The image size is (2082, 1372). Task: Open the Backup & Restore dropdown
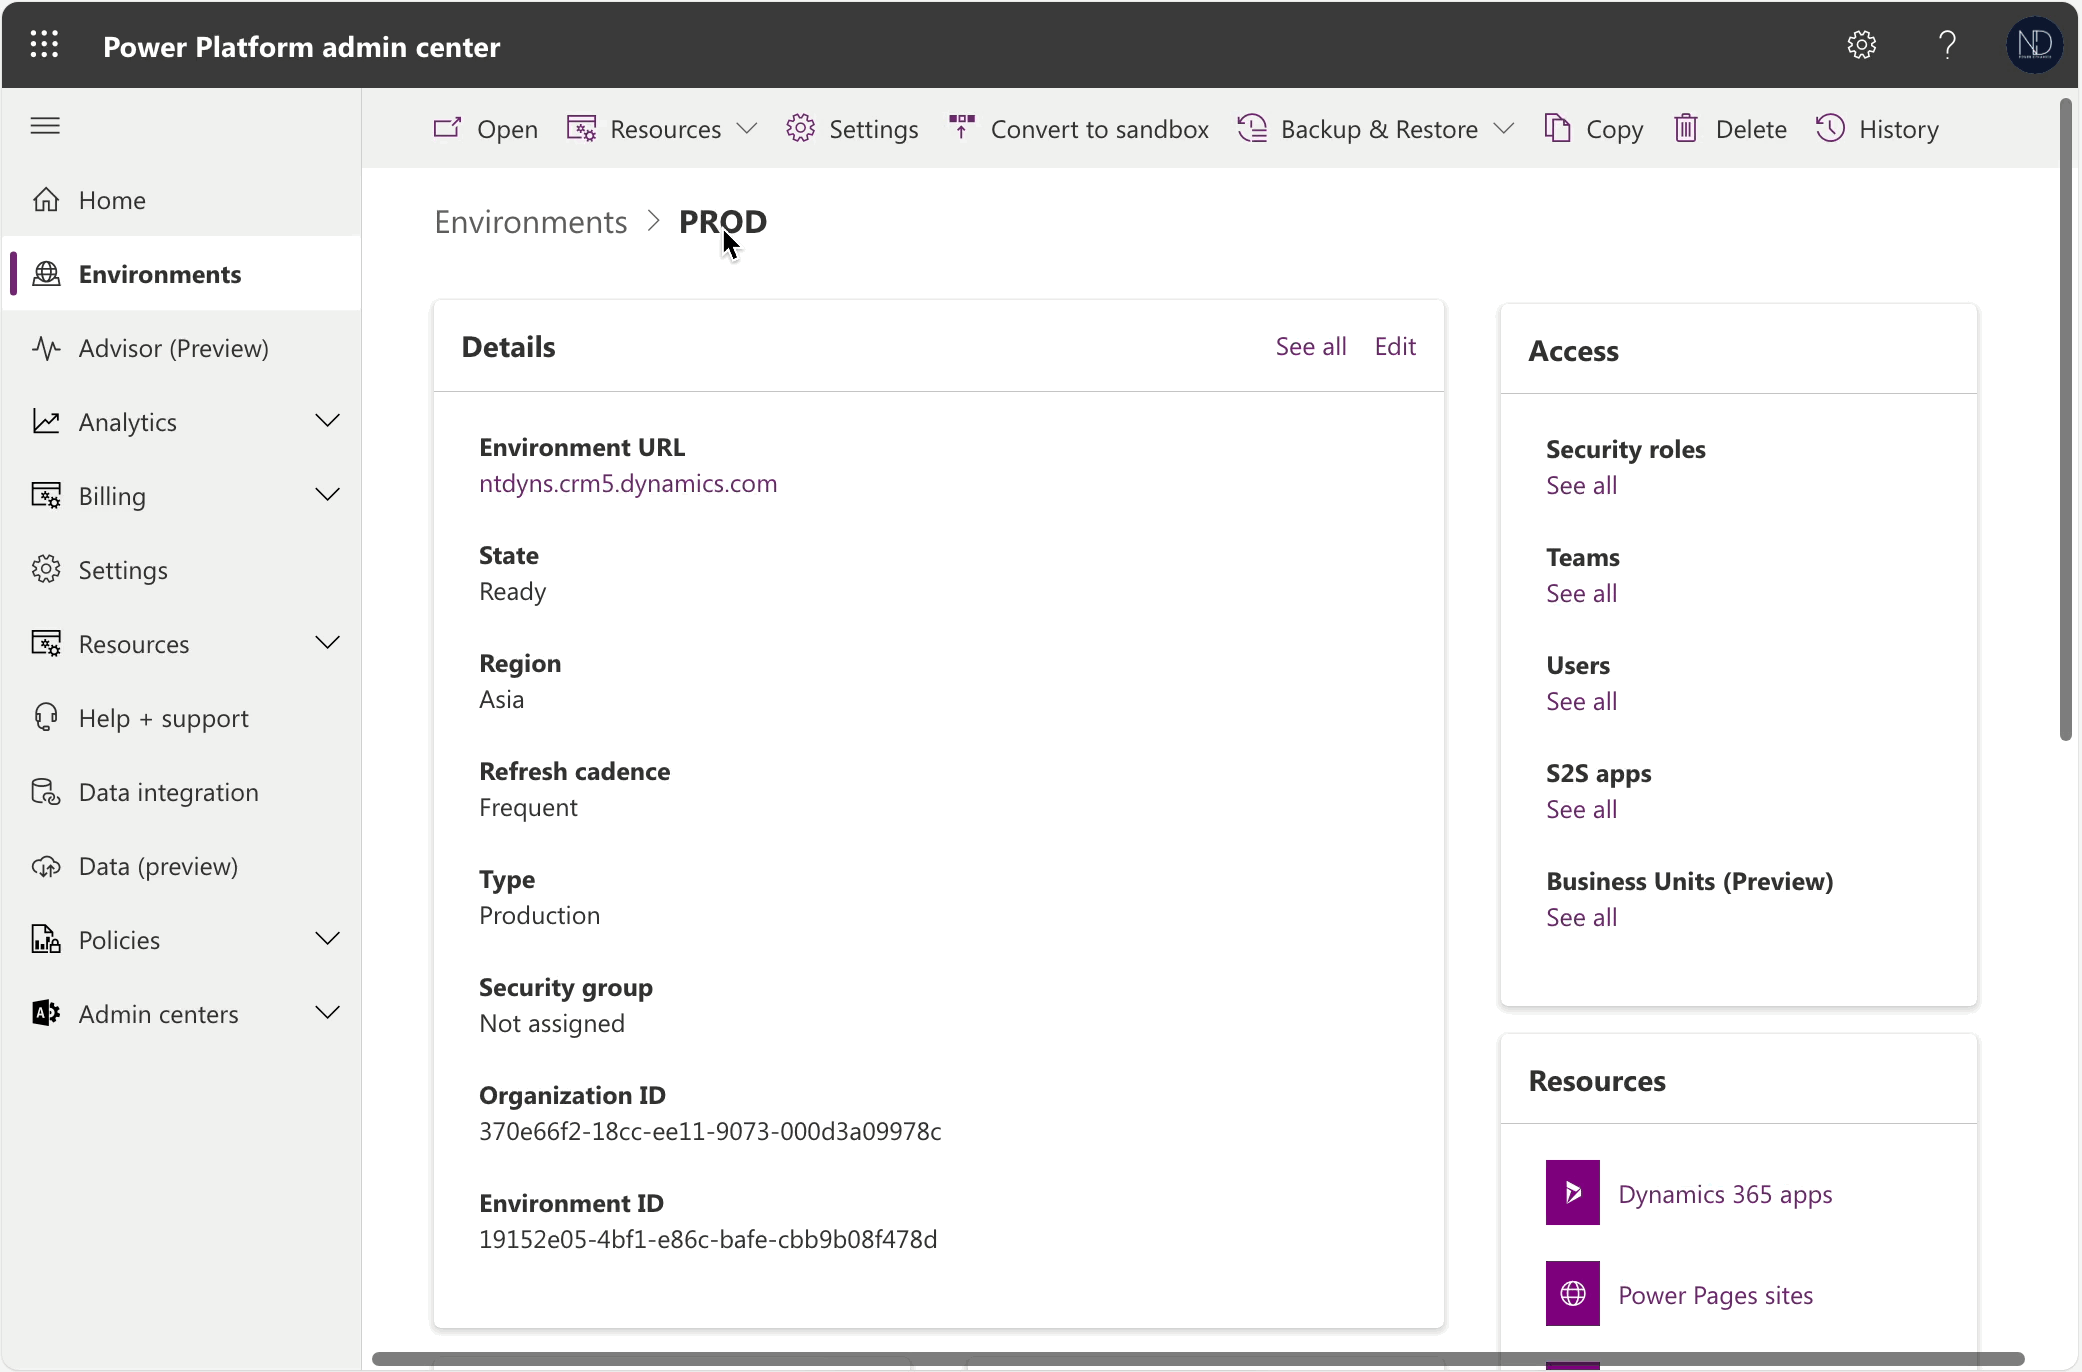[1503, 128]
